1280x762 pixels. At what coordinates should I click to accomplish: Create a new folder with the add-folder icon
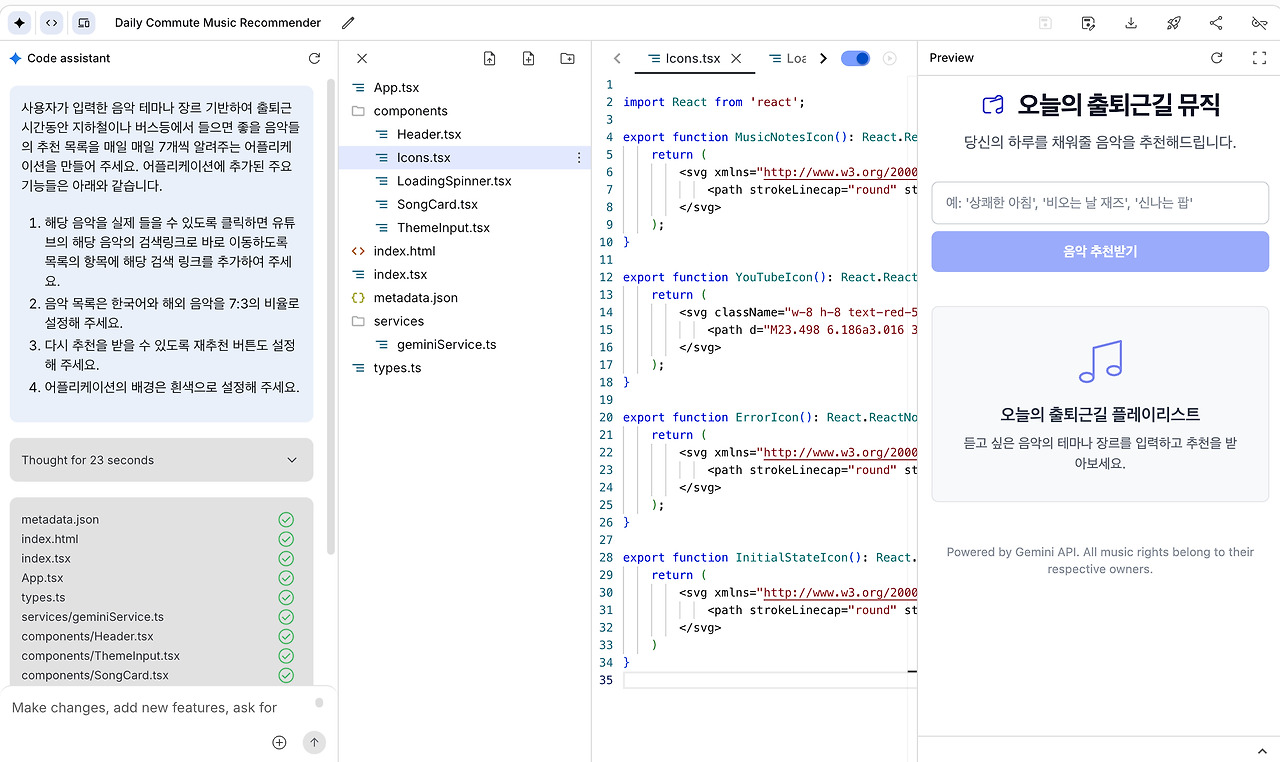[x=567, y=59]
